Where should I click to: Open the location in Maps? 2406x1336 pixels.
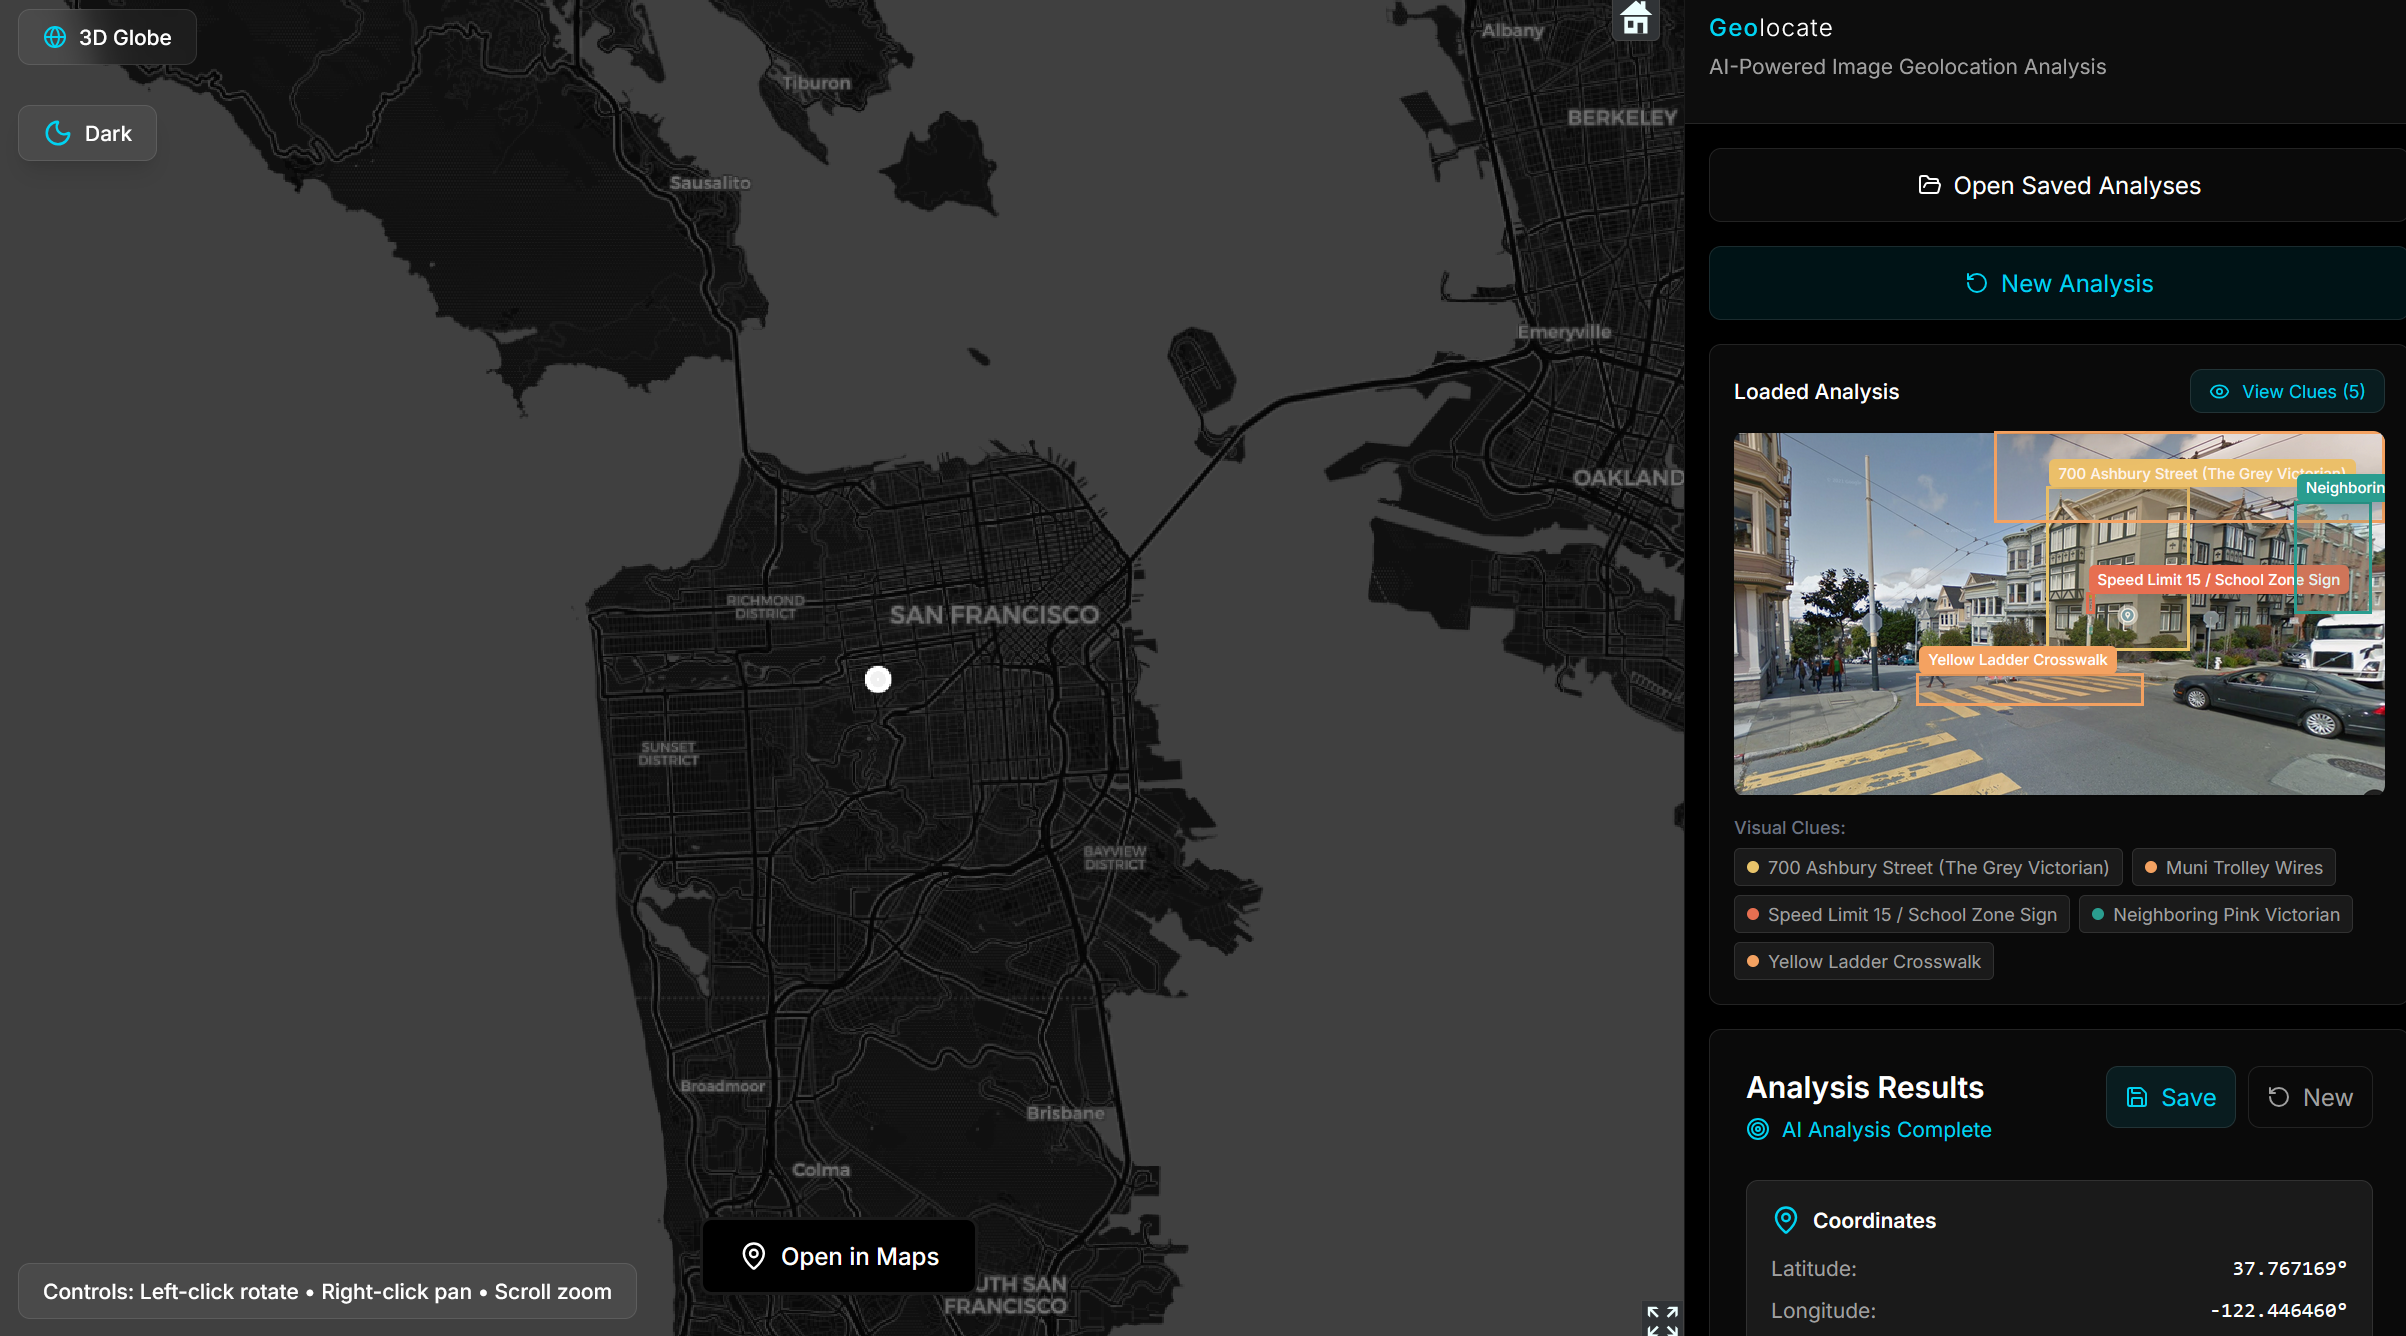839,1256
